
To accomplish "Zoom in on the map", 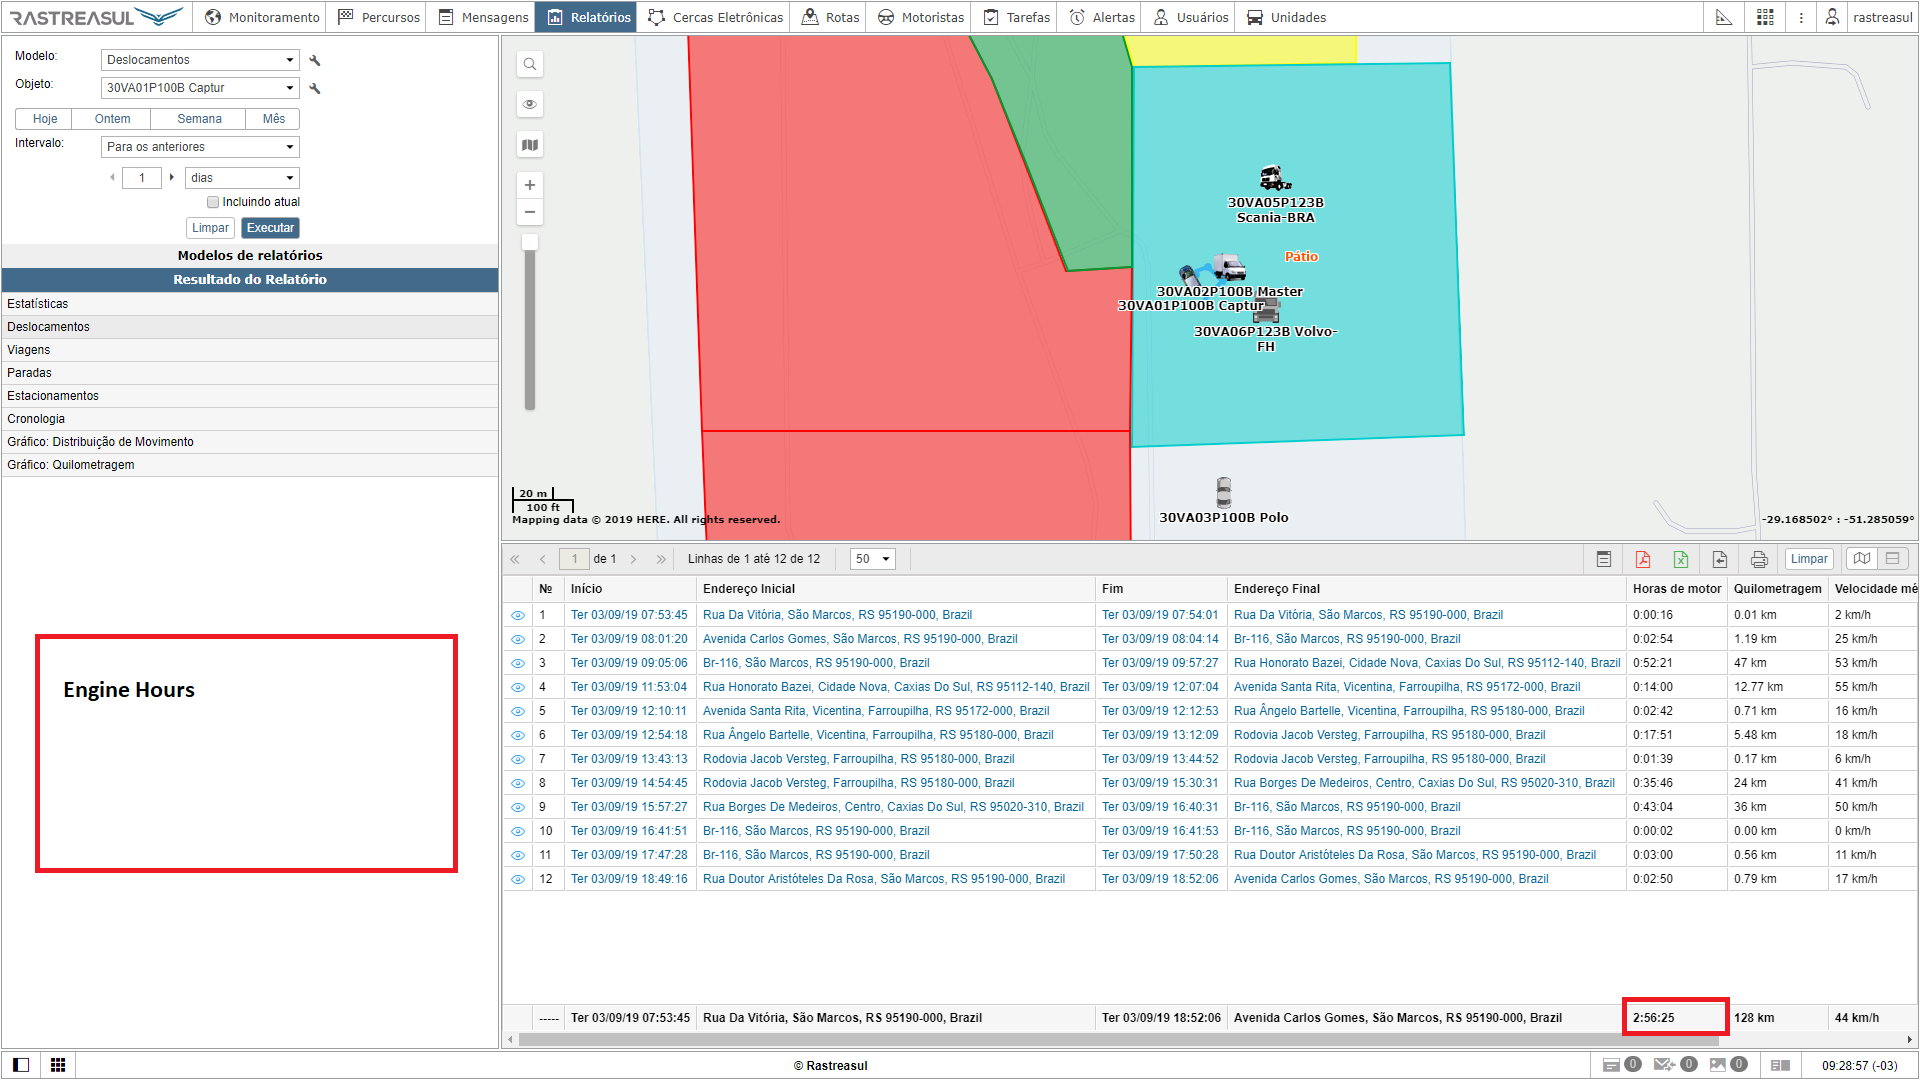I will tap(530, 185).
